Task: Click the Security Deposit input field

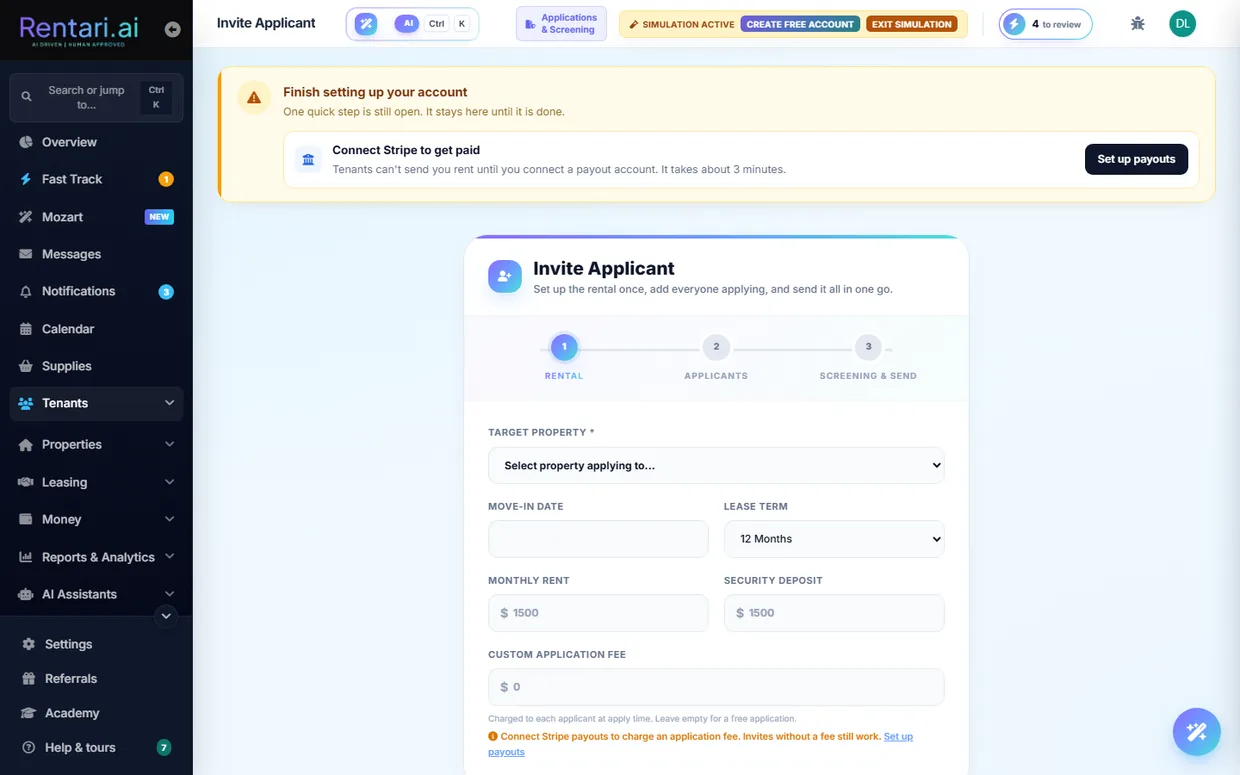Action: click(x=834, y=613)
